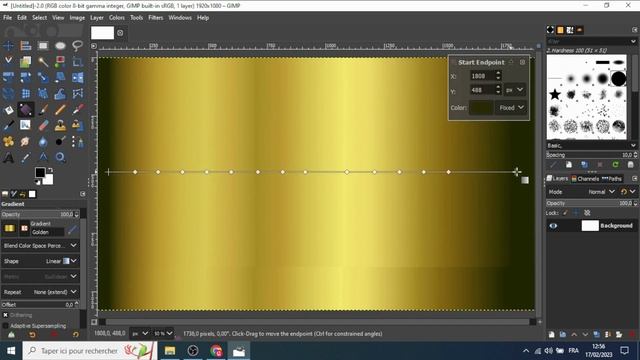
Task: Select the Blur/Sharpen droplet tool
Action: [43, 142]
